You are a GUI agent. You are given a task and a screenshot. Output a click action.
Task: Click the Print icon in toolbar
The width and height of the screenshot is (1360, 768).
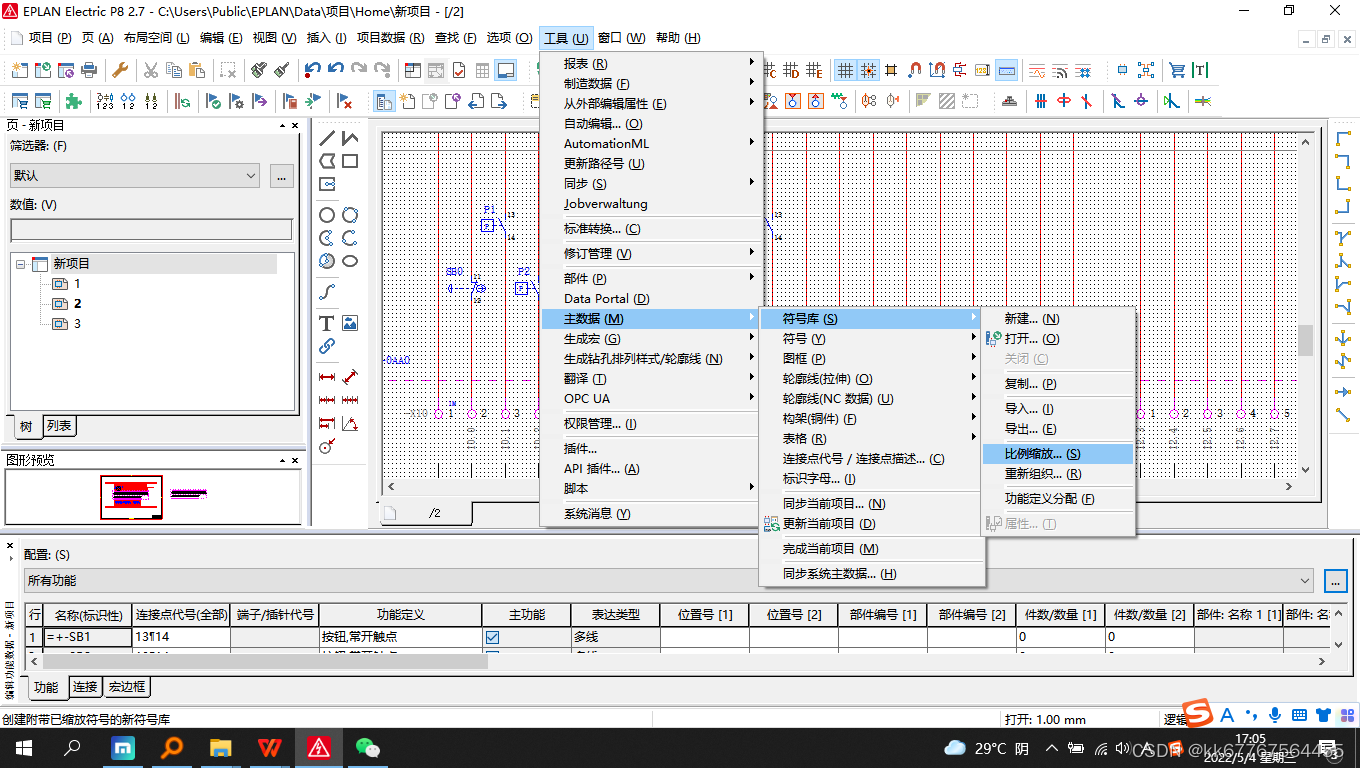89,70
